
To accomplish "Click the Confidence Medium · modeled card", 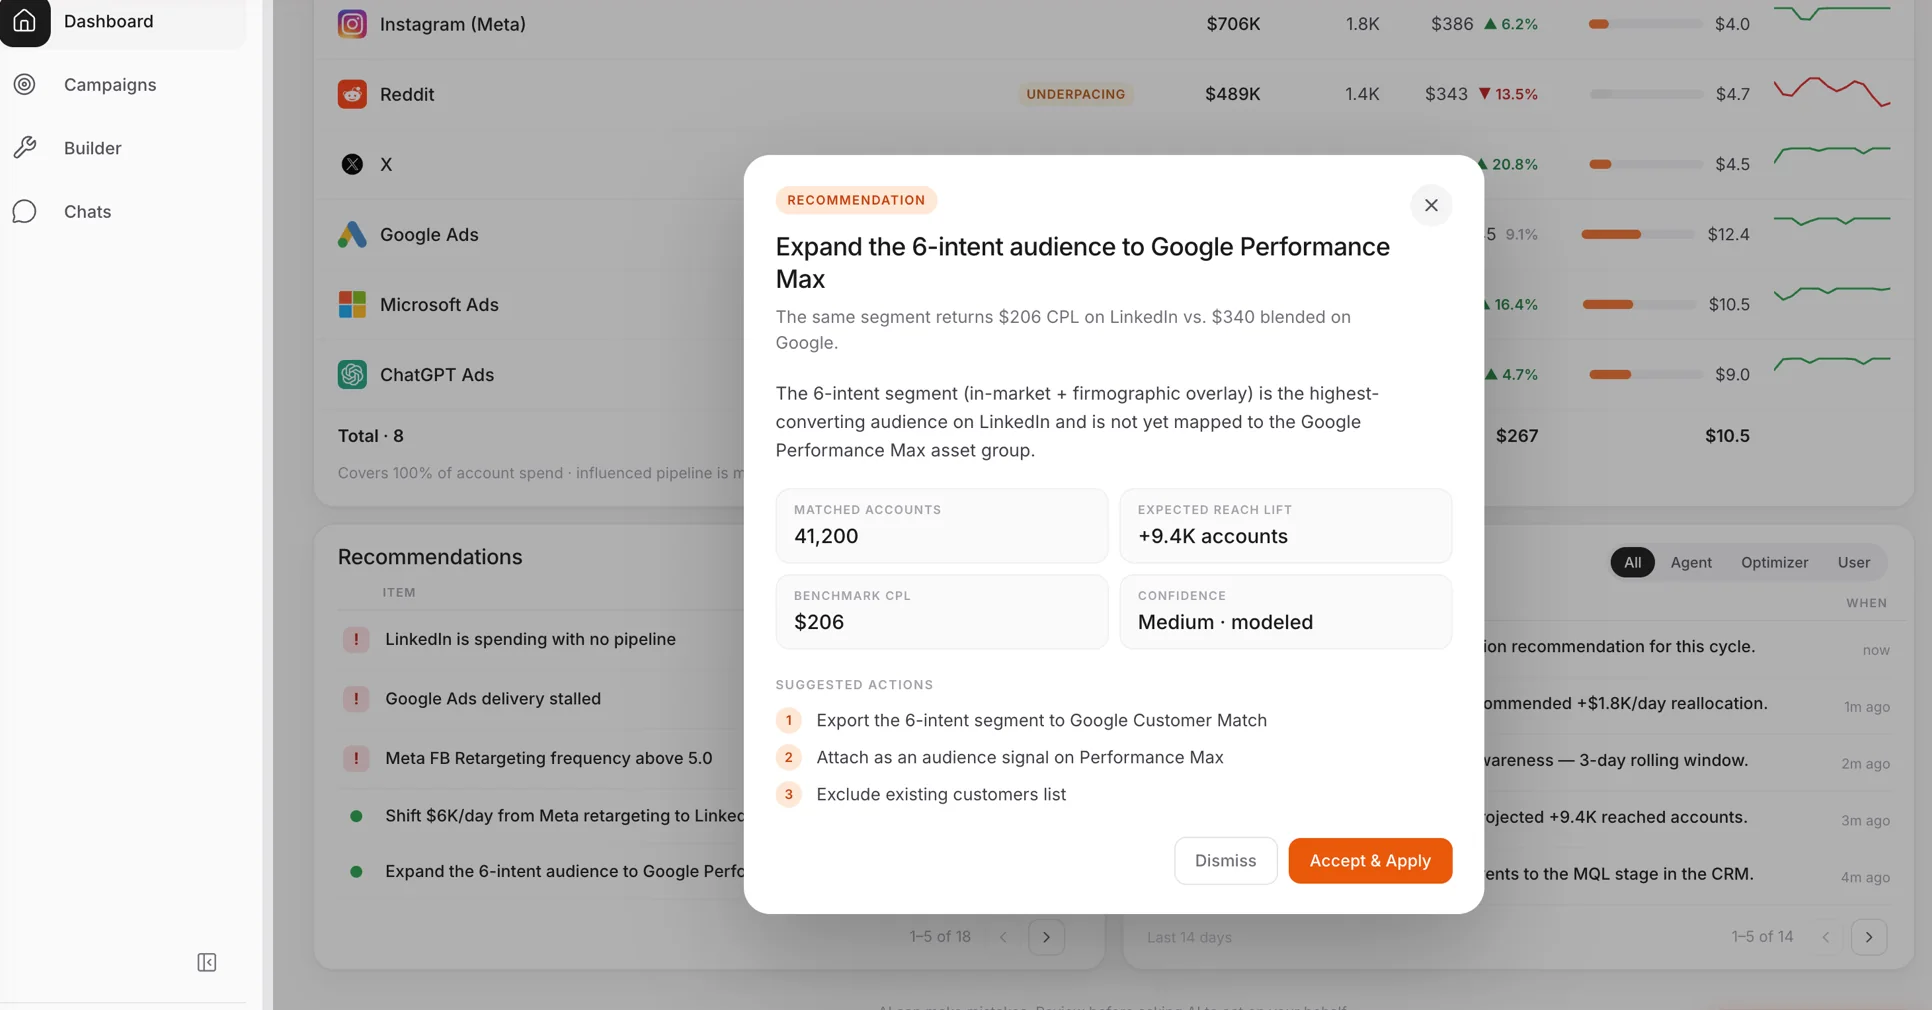I will click(1285, 612).
